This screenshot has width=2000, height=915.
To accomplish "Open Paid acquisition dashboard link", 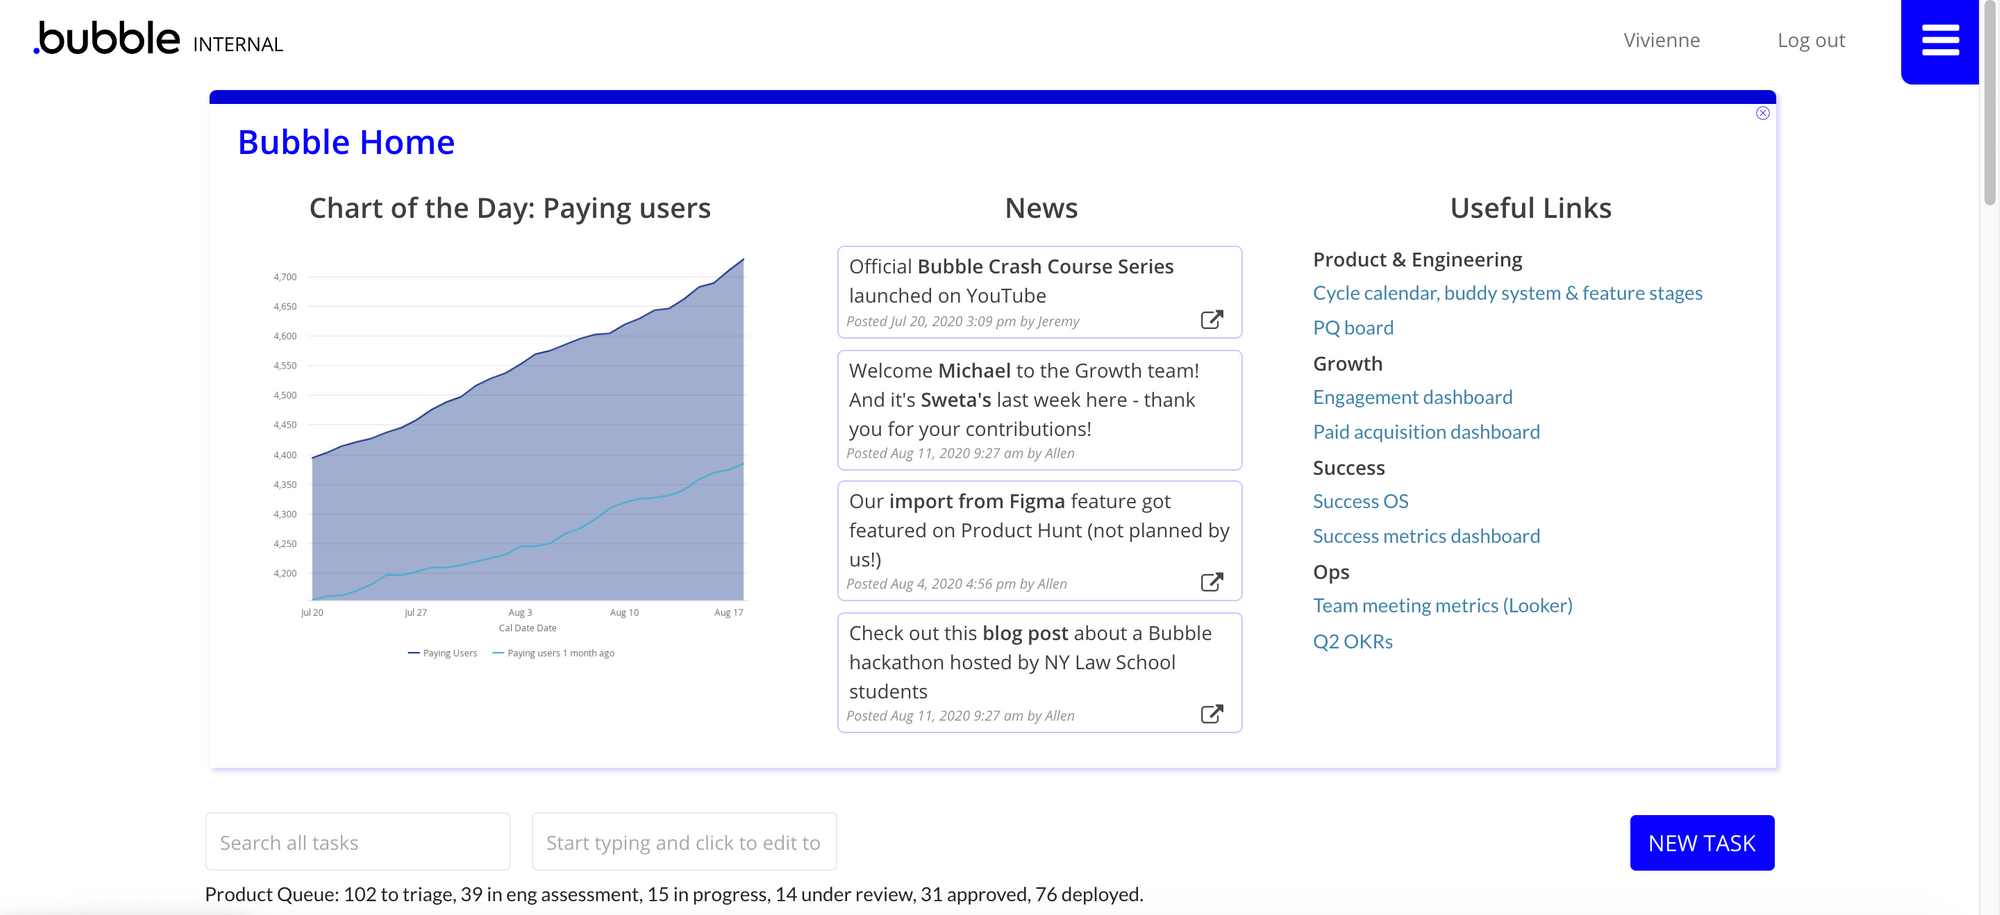I will tap(1425, 432).
